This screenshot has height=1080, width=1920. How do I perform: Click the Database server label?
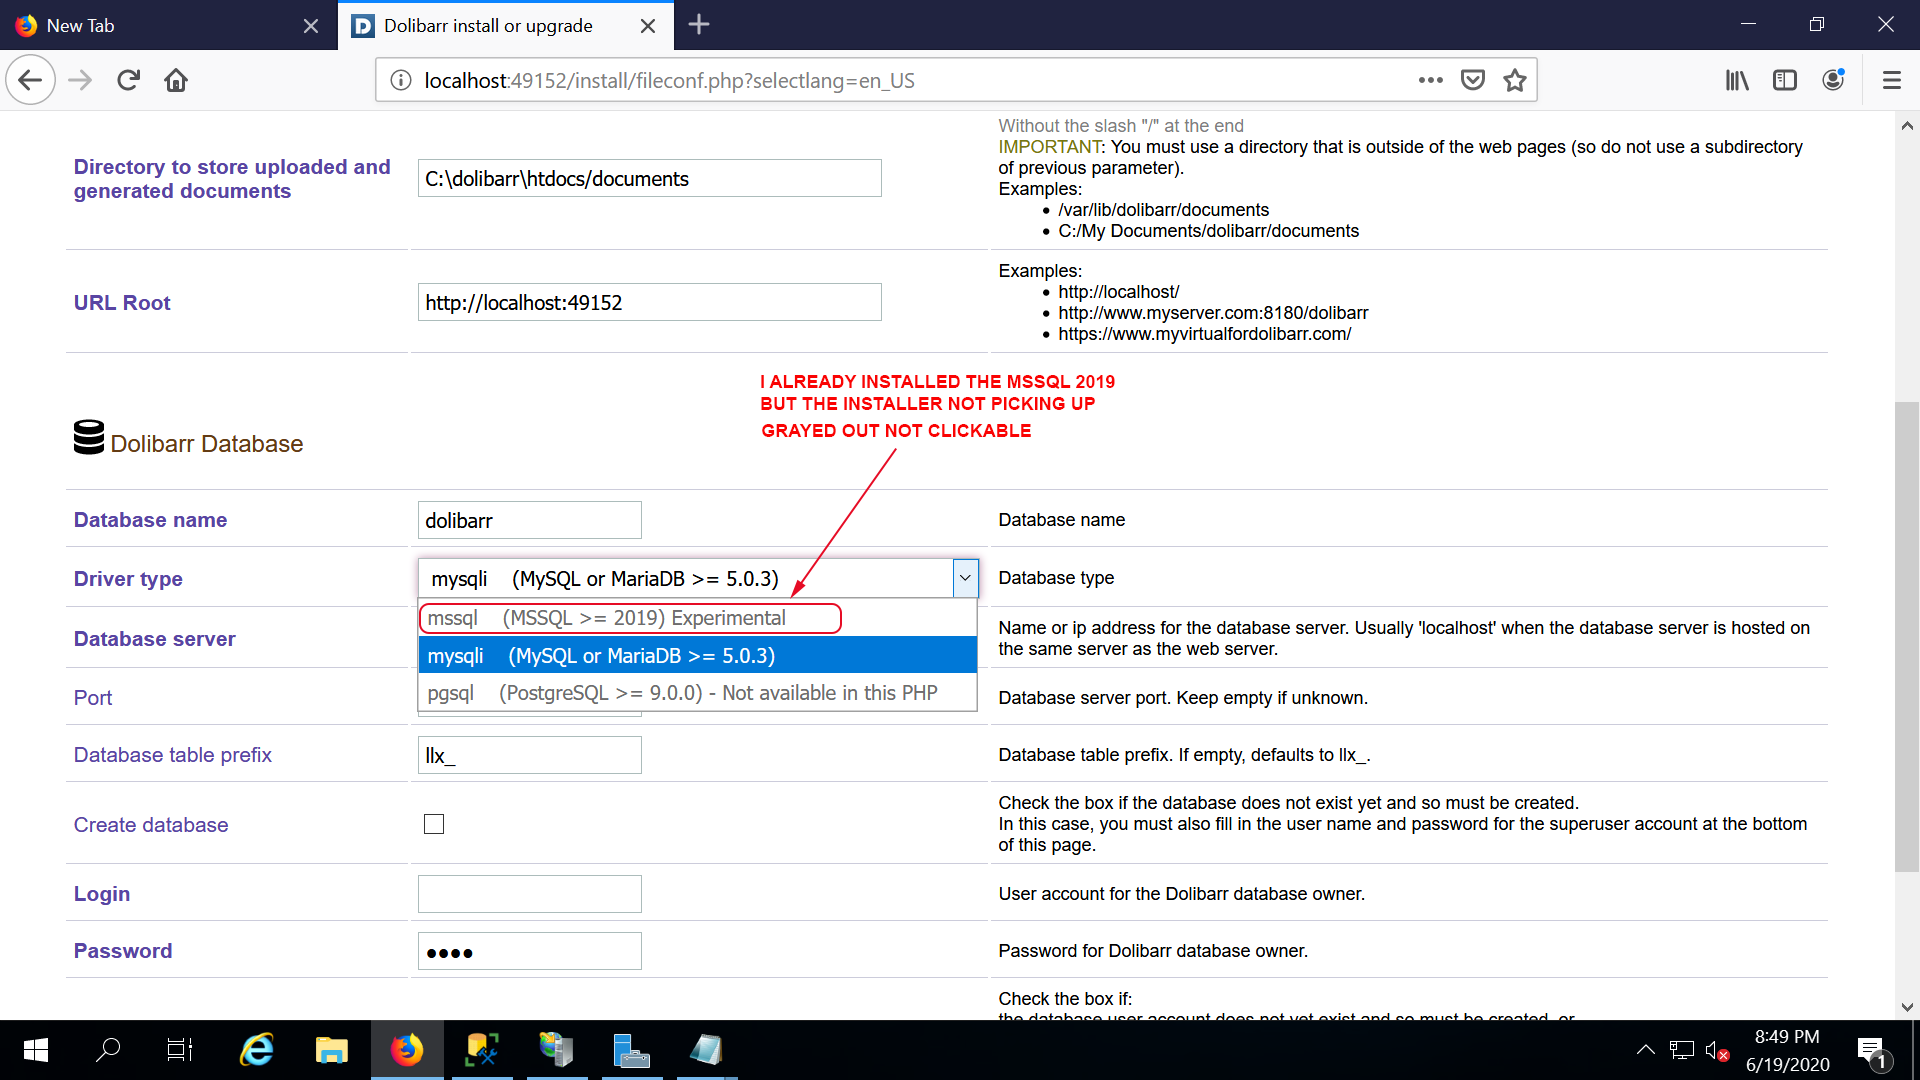coord(155,639)
